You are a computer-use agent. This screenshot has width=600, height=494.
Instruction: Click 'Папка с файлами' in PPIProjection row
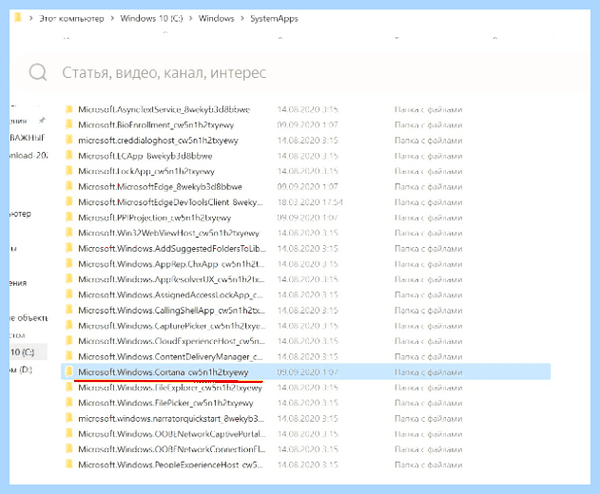(429, 218)
